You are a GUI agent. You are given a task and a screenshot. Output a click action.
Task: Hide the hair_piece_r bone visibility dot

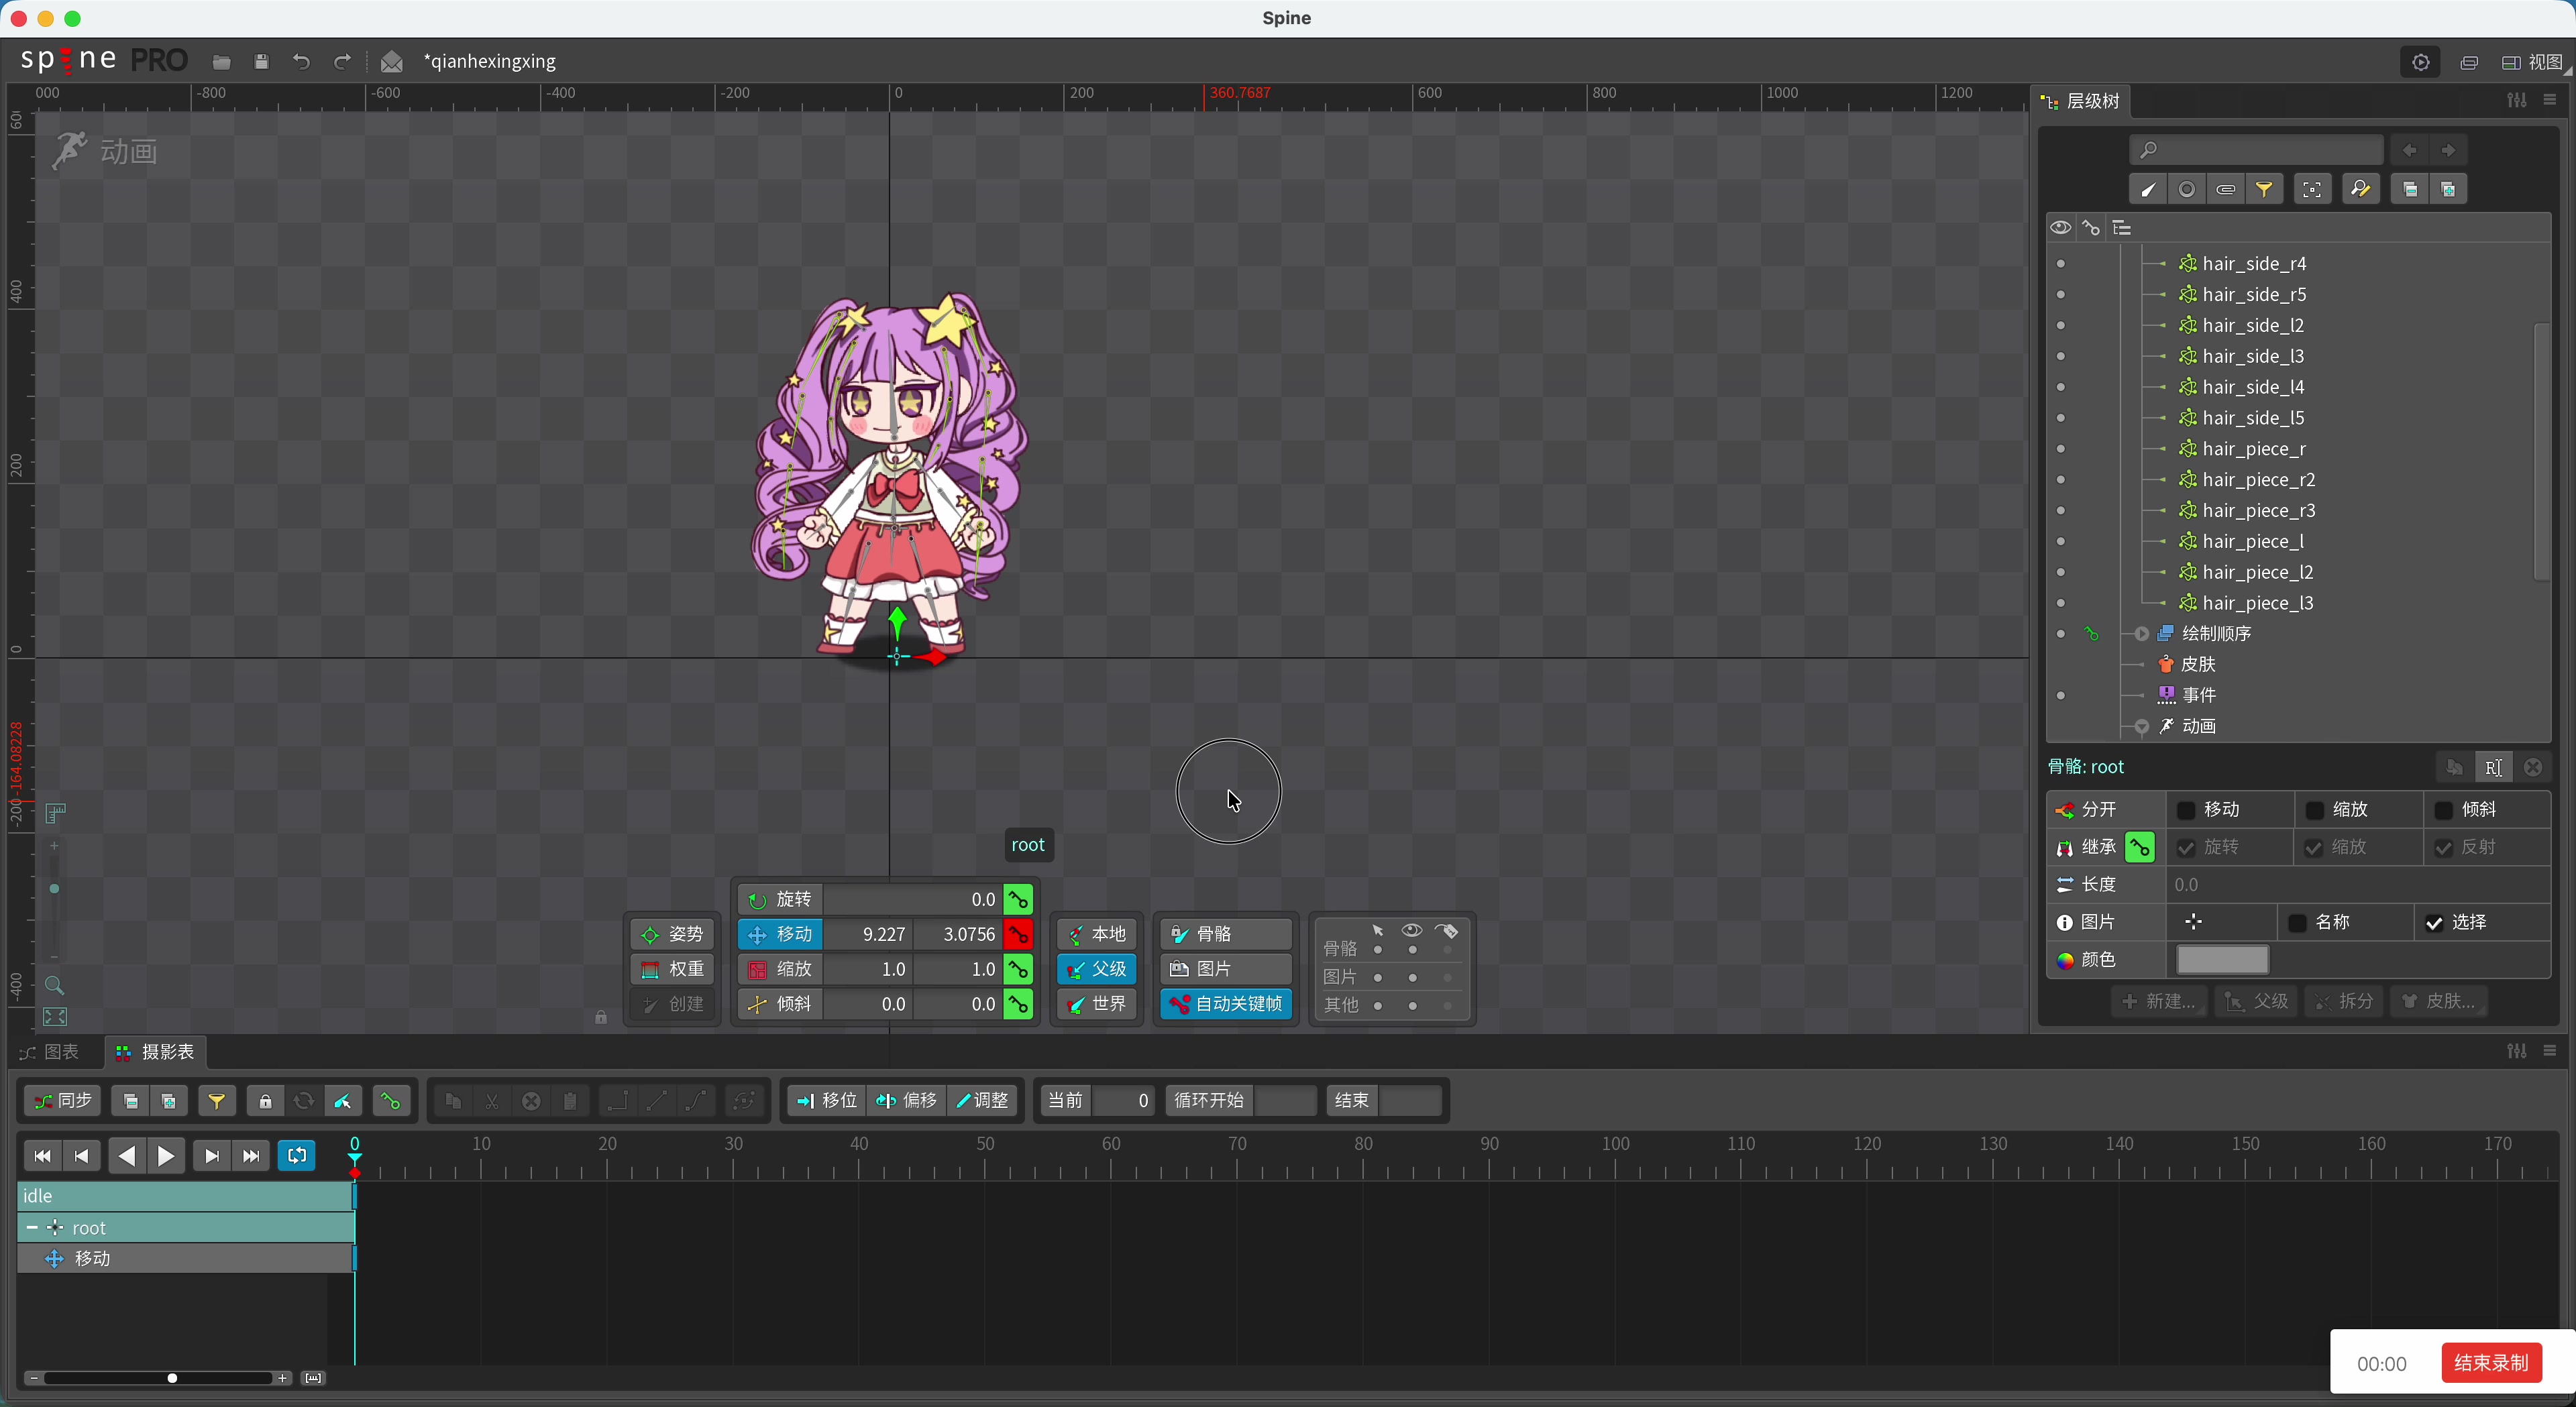(x=2060, y=449)
